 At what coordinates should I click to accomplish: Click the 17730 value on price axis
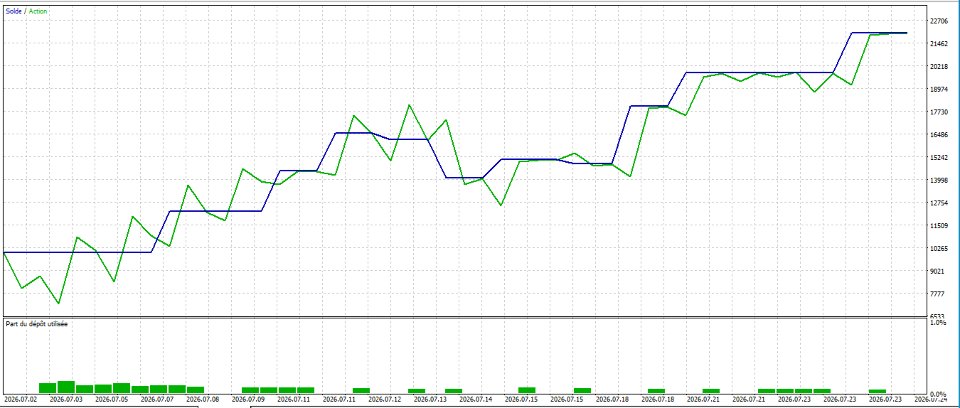(939, 112)
